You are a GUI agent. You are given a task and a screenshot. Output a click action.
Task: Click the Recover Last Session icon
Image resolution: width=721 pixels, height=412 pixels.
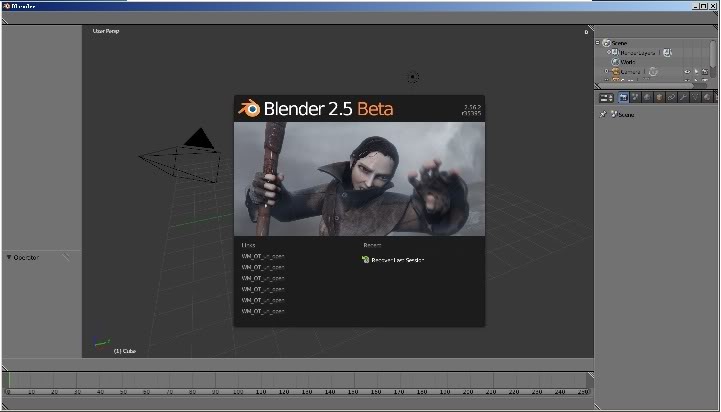(x=366, y=259)
